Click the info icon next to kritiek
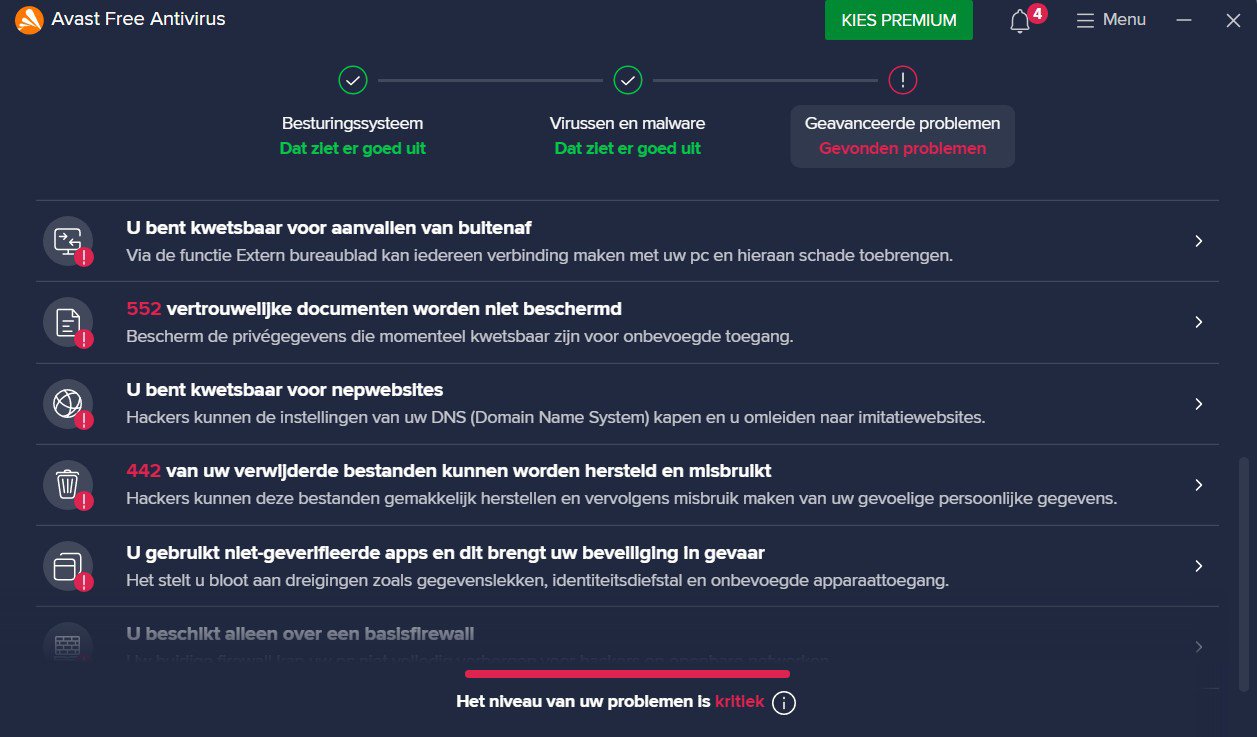This screenshot has height=737, width=1257. click(785, 703)
